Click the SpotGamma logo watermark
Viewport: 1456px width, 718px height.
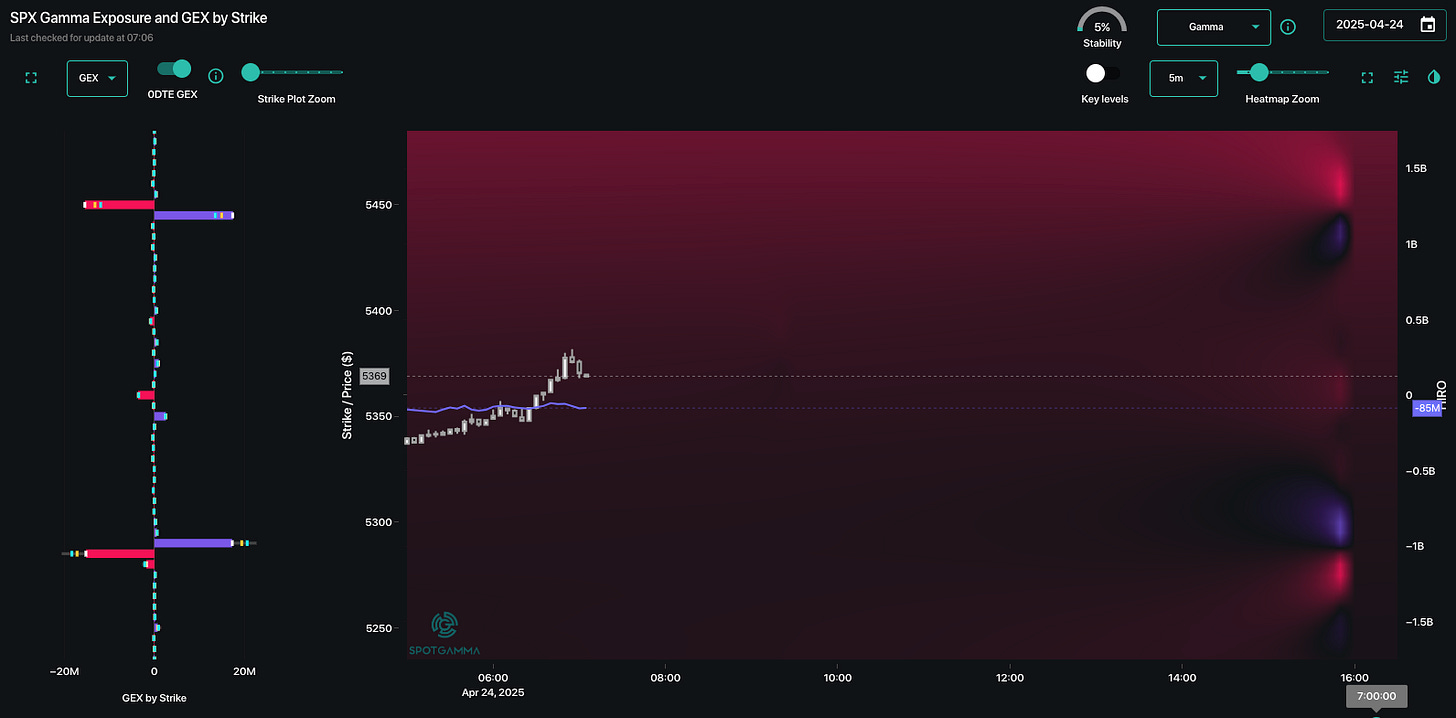point(444,633)
